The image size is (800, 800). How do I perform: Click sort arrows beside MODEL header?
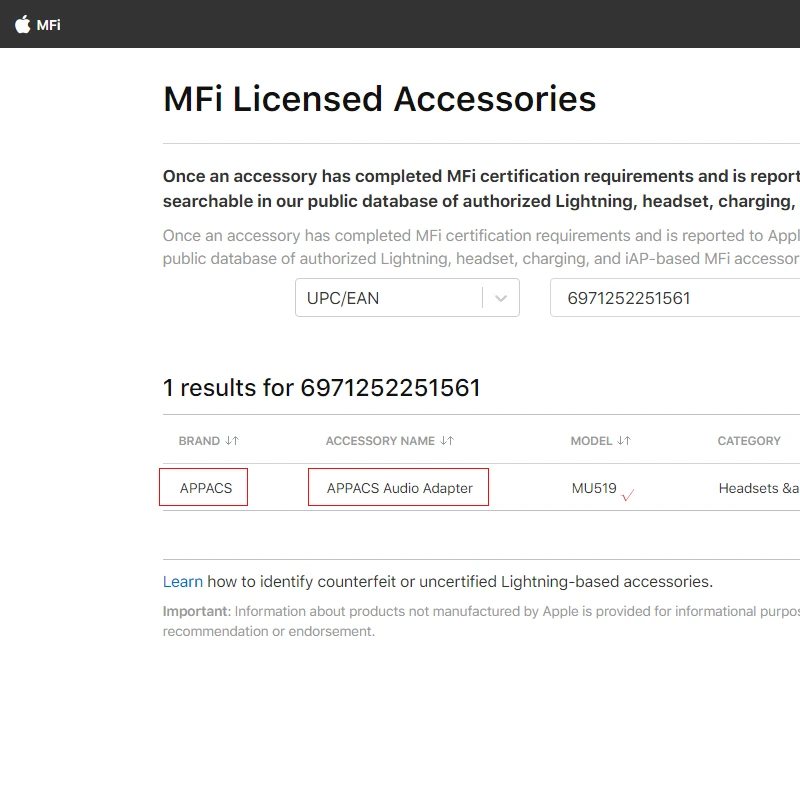coord(624,441)
